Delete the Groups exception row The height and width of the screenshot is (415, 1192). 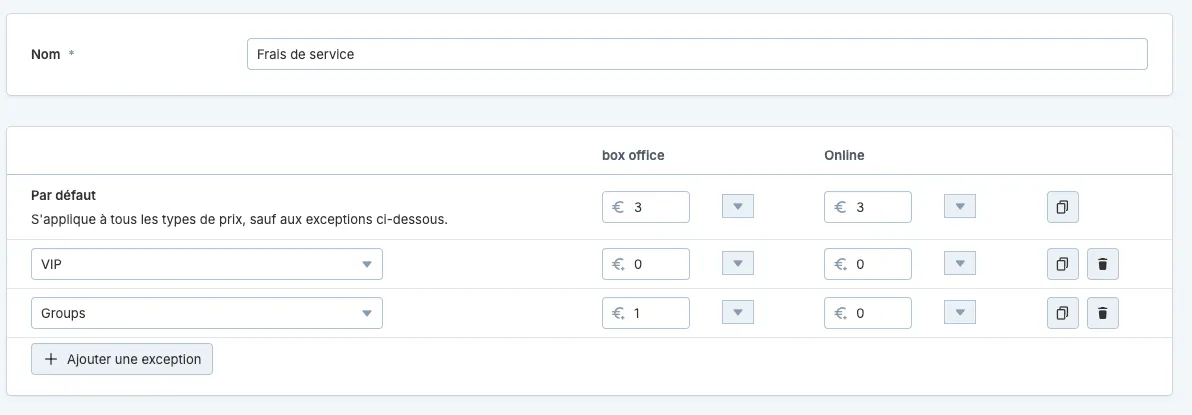[1102, 313]
